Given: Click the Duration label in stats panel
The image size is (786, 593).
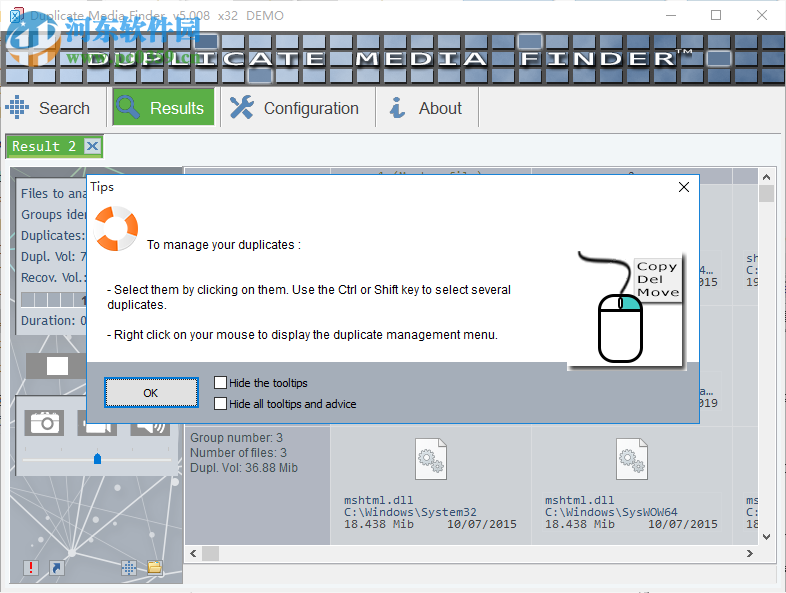Looking at the screenshot, I should [x=53, y=320].
